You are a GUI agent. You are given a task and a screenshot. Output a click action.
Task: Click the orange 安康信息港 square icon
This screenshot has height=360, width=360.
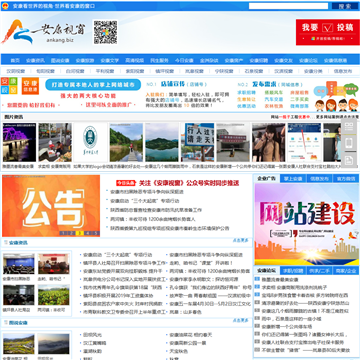30,86
